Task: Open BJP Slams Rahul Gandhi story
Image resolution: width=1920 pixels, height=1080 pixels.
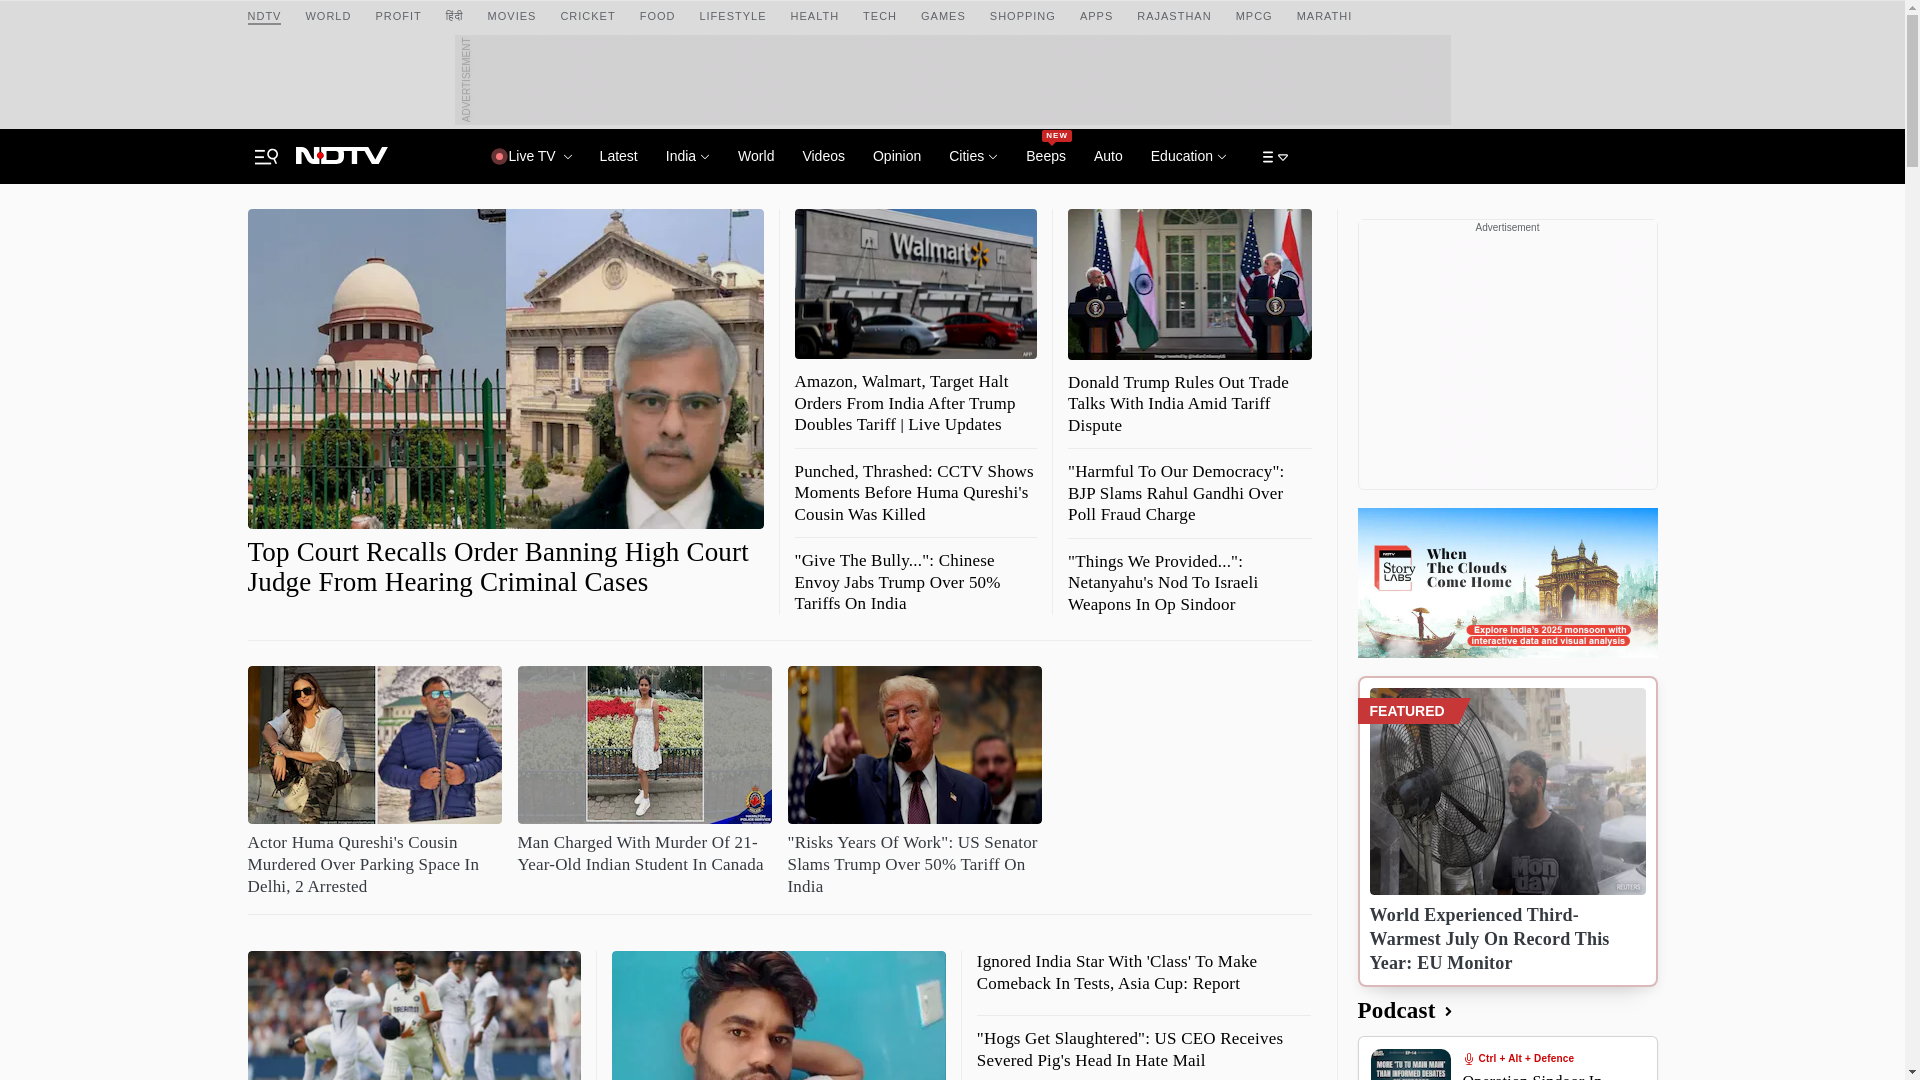Action: (1176, 493)
